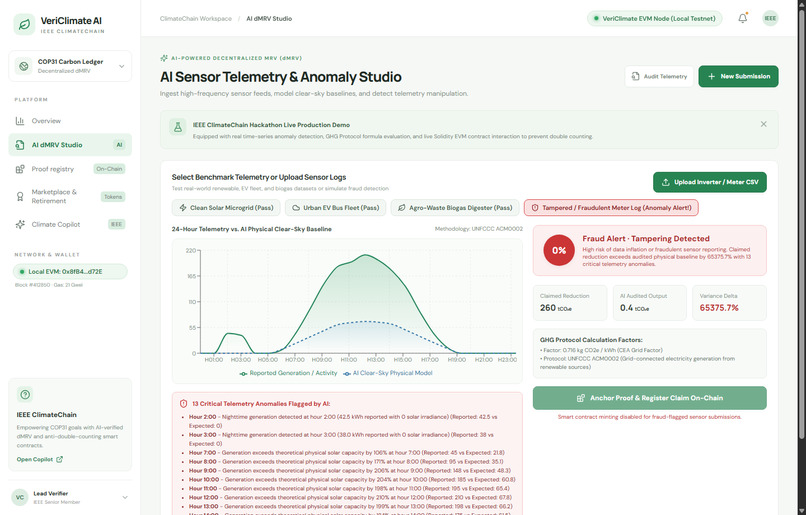
Task: Click the VeriClimate AI leaf logo
Action: tap(24, 24)
